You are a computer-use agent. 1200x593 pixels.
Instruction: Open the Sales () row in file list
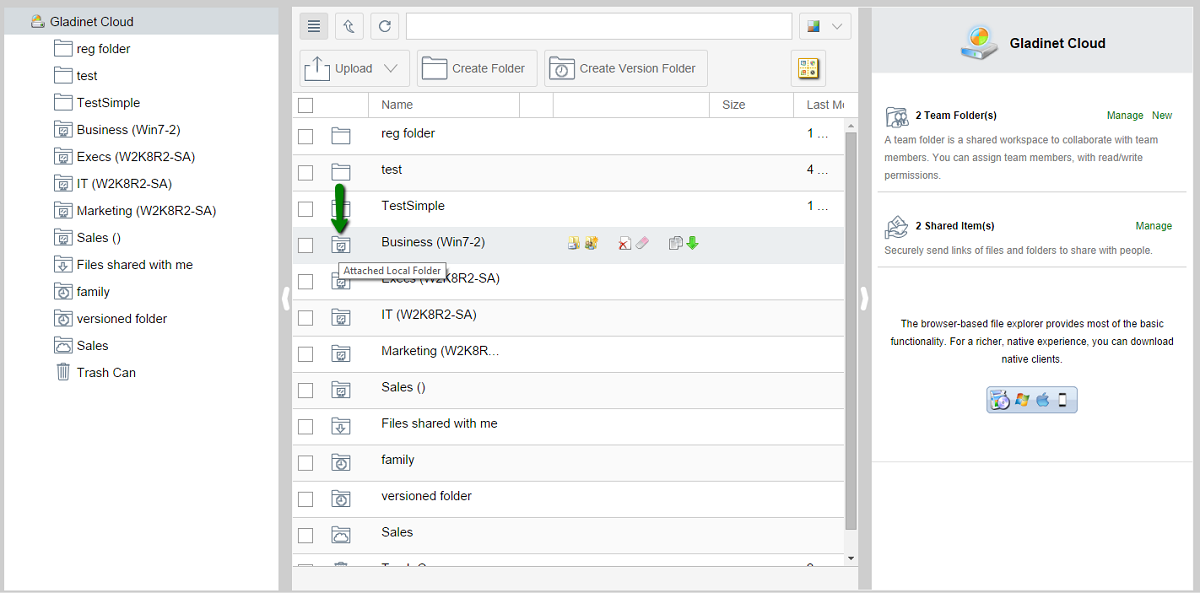[568, 390]
